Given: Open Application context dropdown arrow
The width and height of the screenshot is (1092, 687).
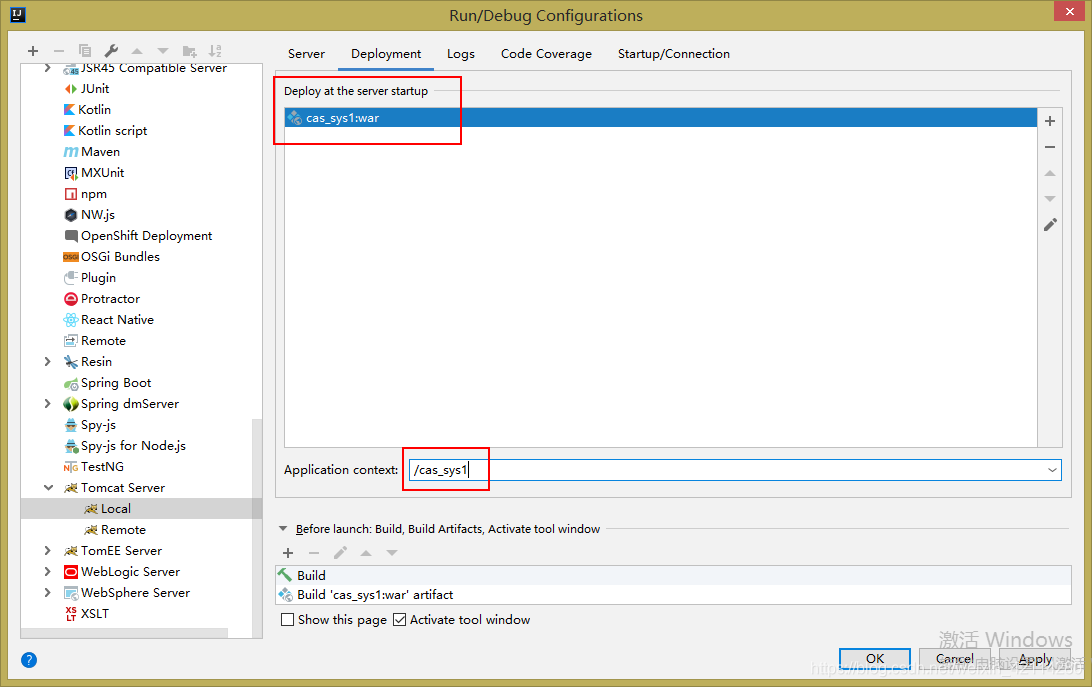Looking at the screenshot, I should pos(1052,470).
